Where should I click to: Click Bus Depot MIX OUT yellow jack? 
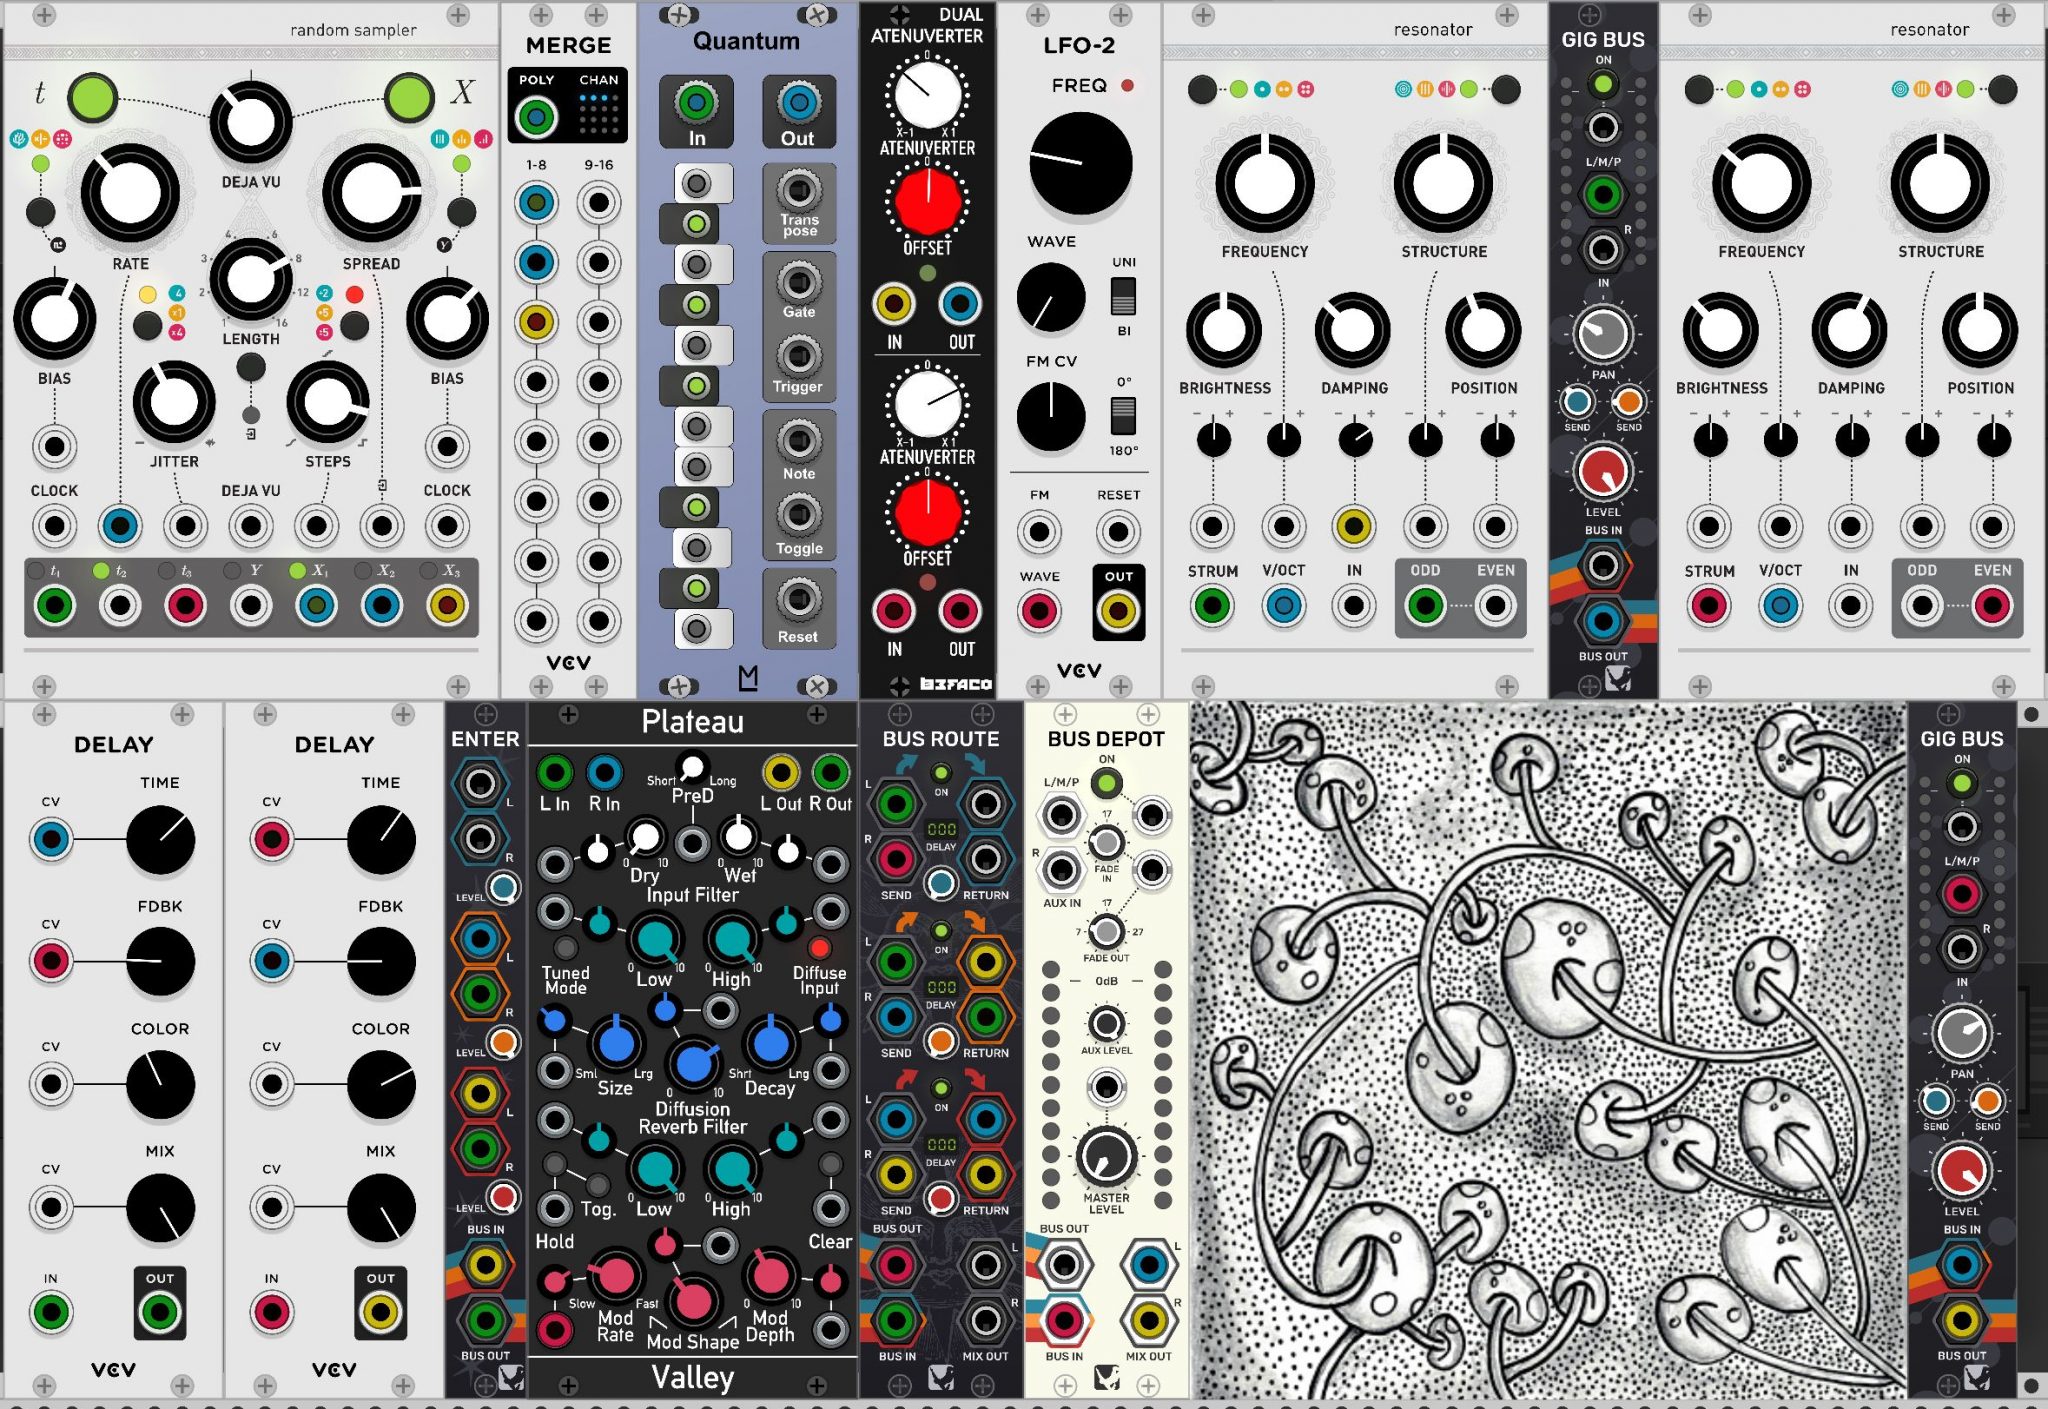[x=1148, y=1321]
